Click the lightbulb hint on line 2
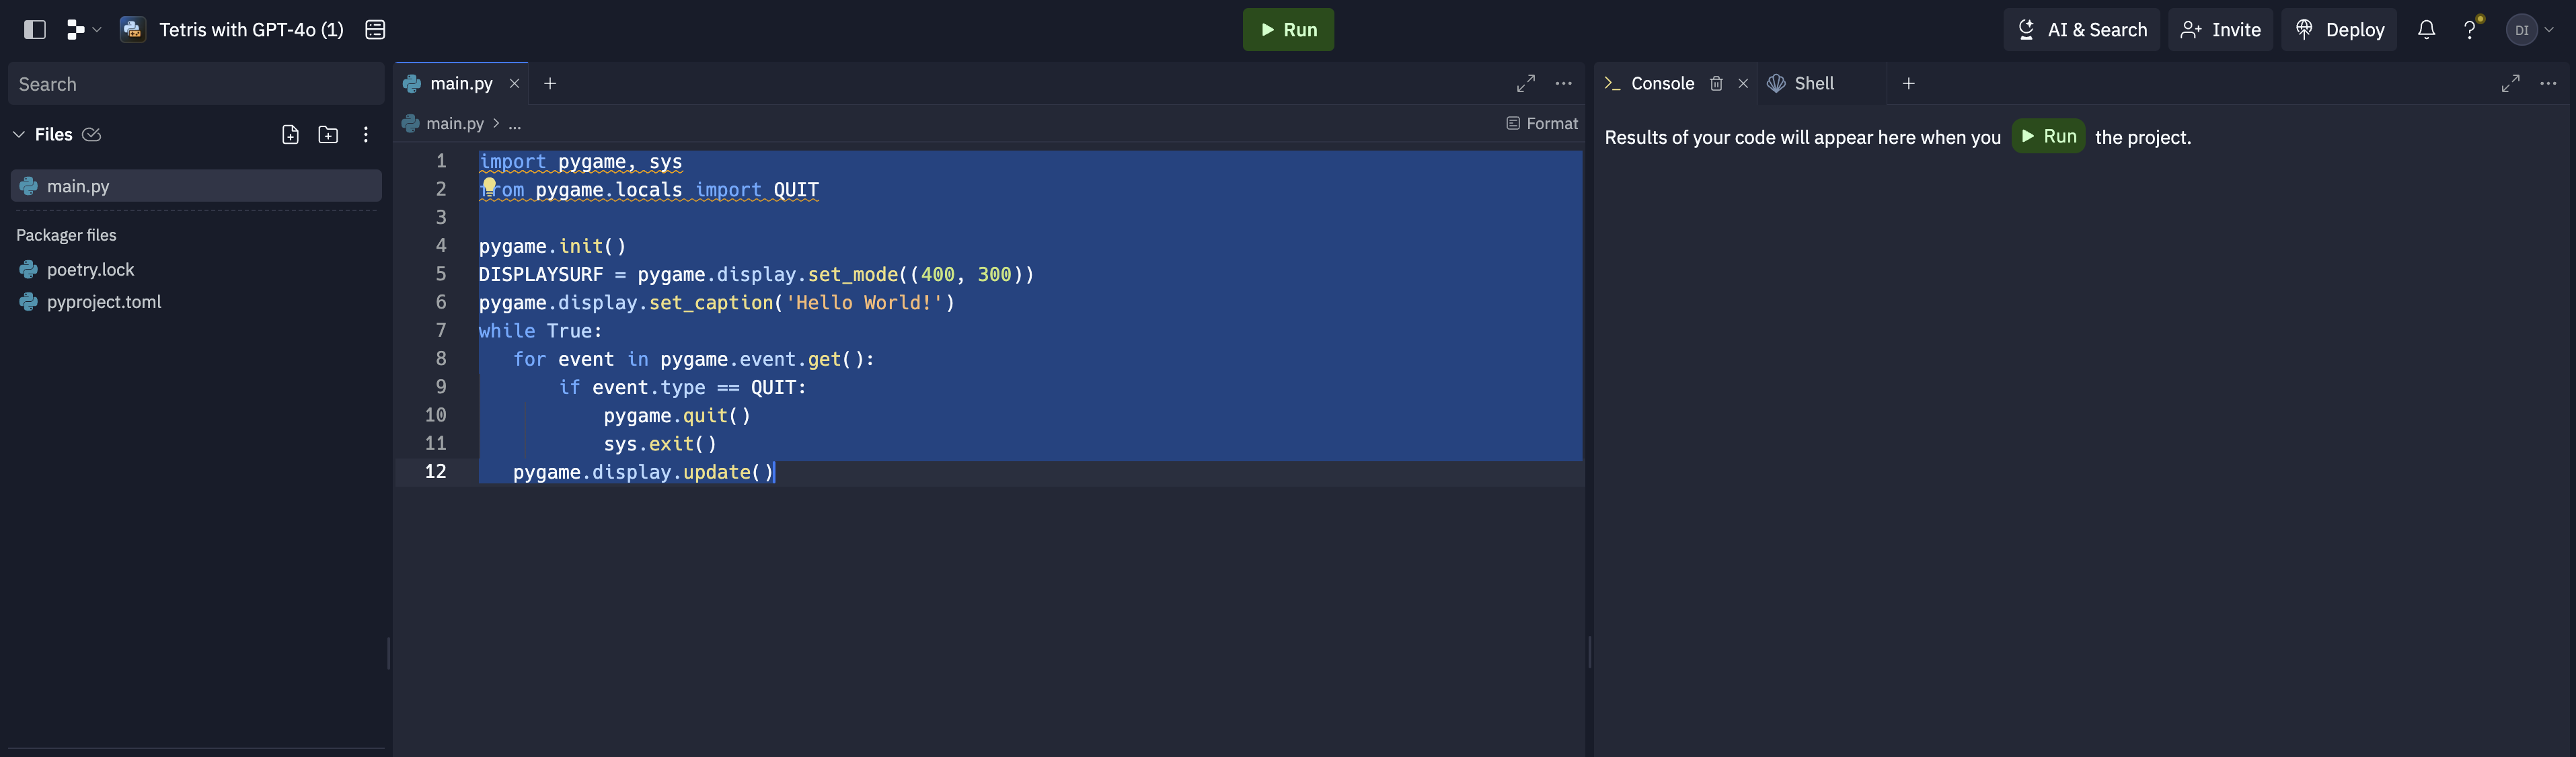2576x757 pixels. (x=489, y=185)
